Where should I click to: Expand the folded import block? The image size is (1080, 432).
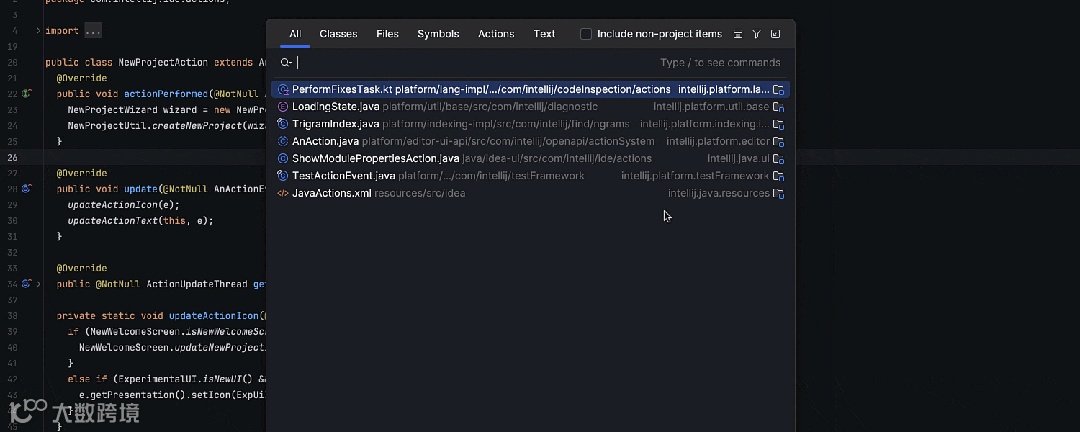click(39, 31)
